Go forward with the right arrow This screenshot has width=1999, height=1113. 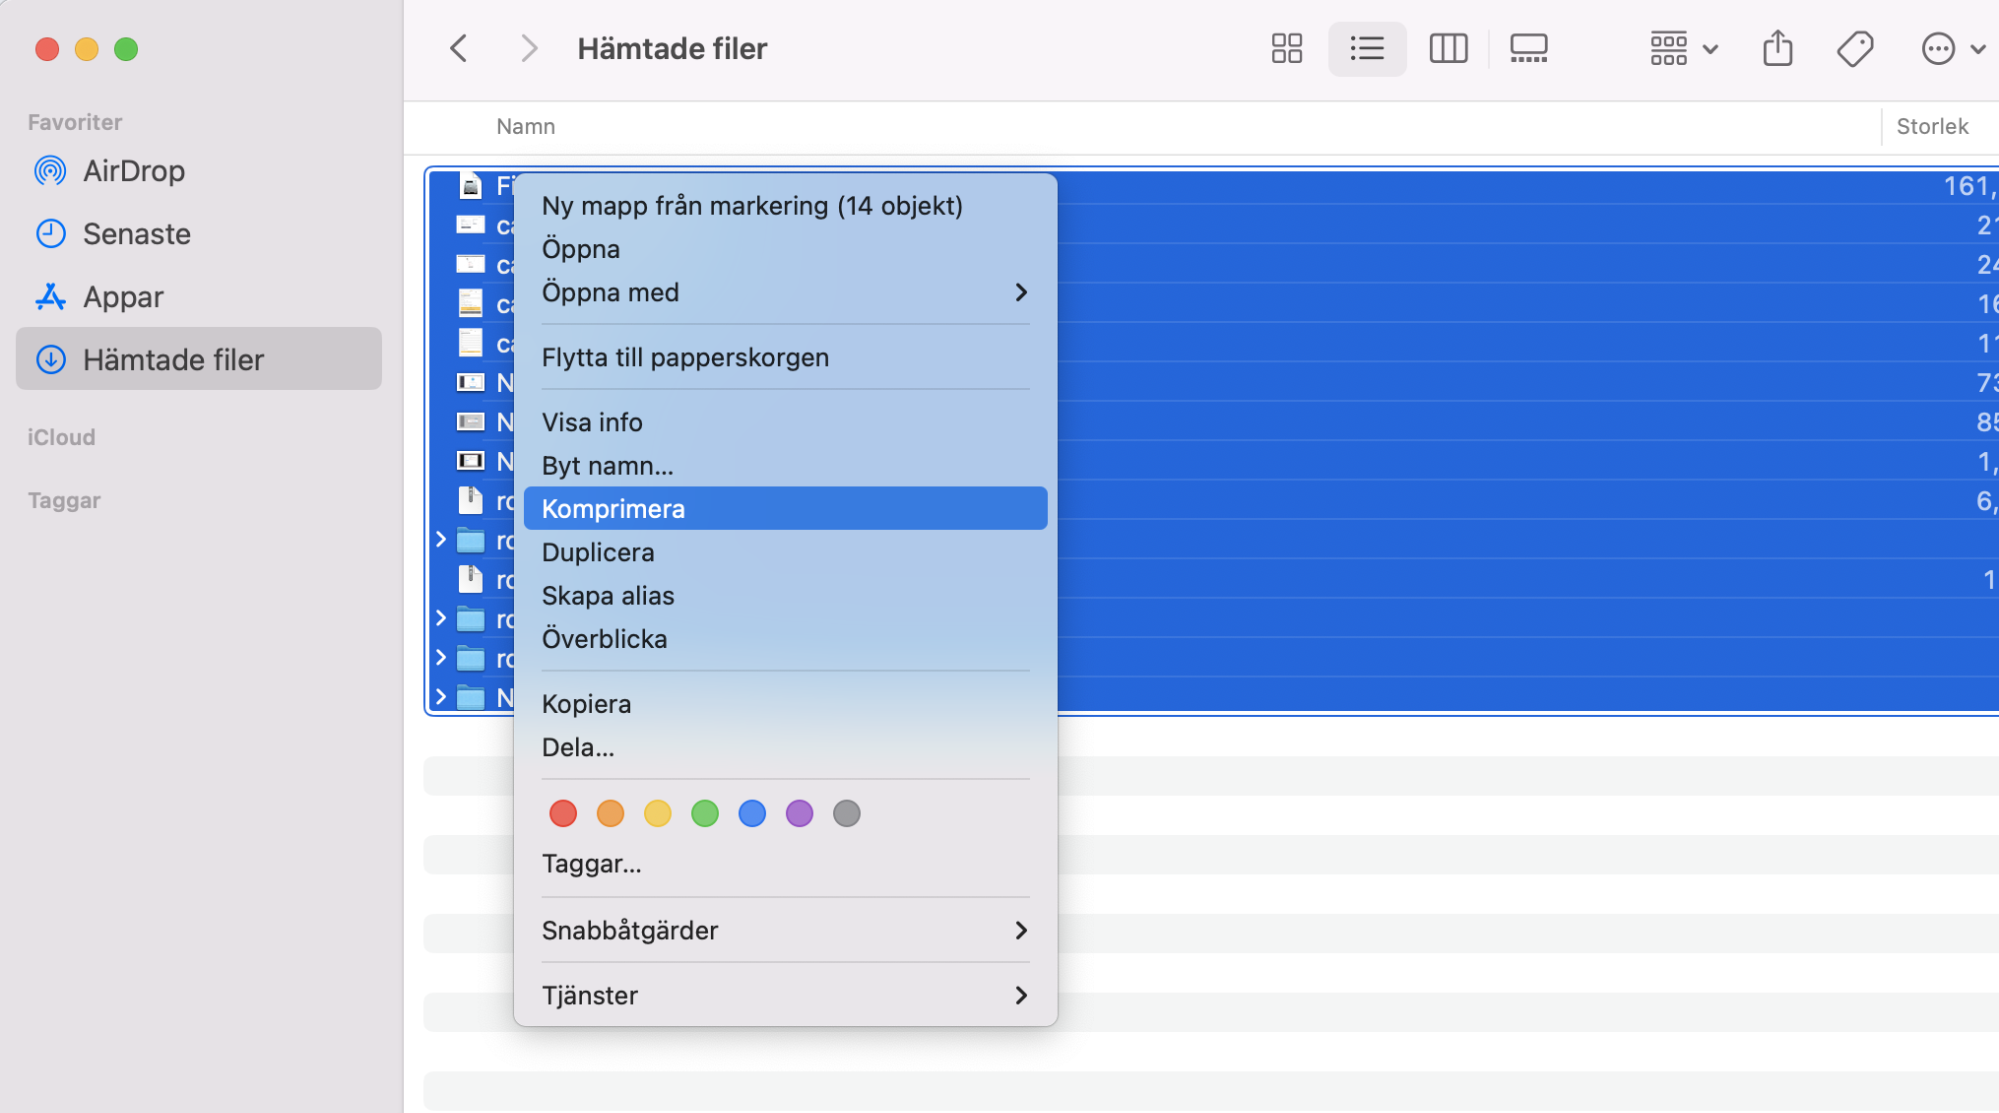click(x=529, y=48)
